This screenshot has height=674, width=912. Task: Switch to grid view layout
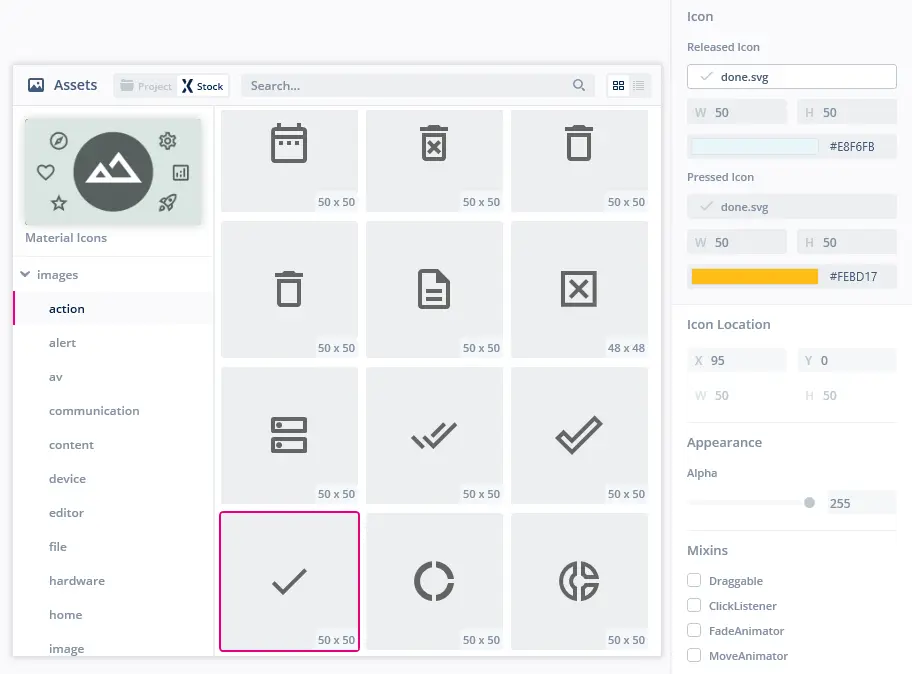coord(618,86)
